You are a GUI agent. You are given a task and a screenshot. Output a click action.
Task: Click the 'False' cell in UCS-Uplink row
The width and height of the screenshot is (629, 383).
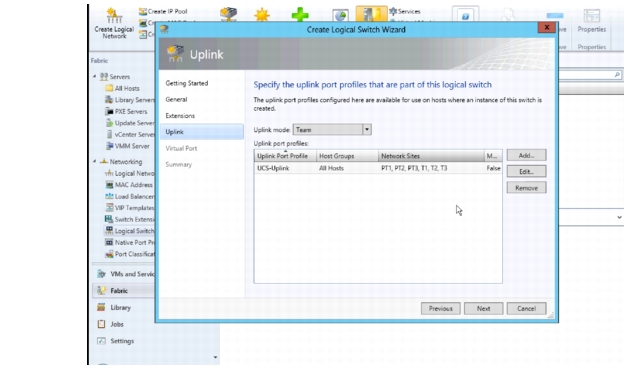[493, 168]
